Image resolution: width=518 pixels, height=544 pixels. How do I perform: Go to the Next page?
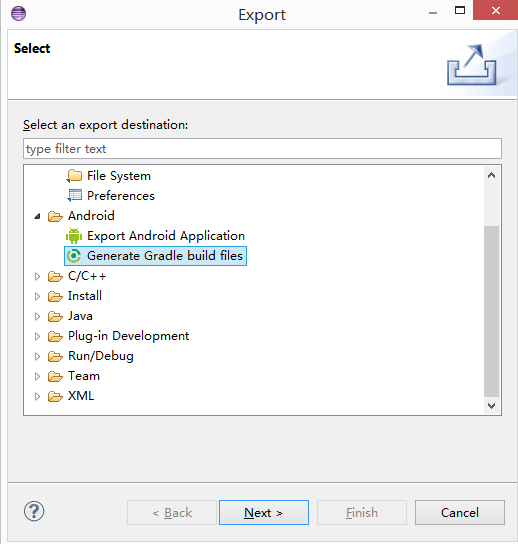[x=264, y=512]
